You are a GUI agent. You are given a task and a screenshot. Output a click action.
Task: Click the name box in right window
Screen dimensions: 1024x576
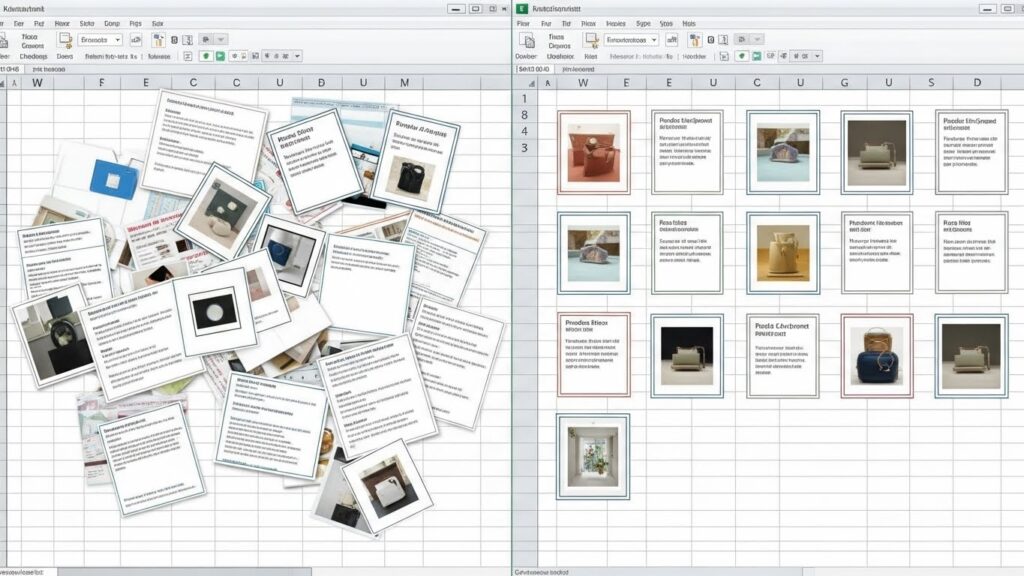(533, 70)
